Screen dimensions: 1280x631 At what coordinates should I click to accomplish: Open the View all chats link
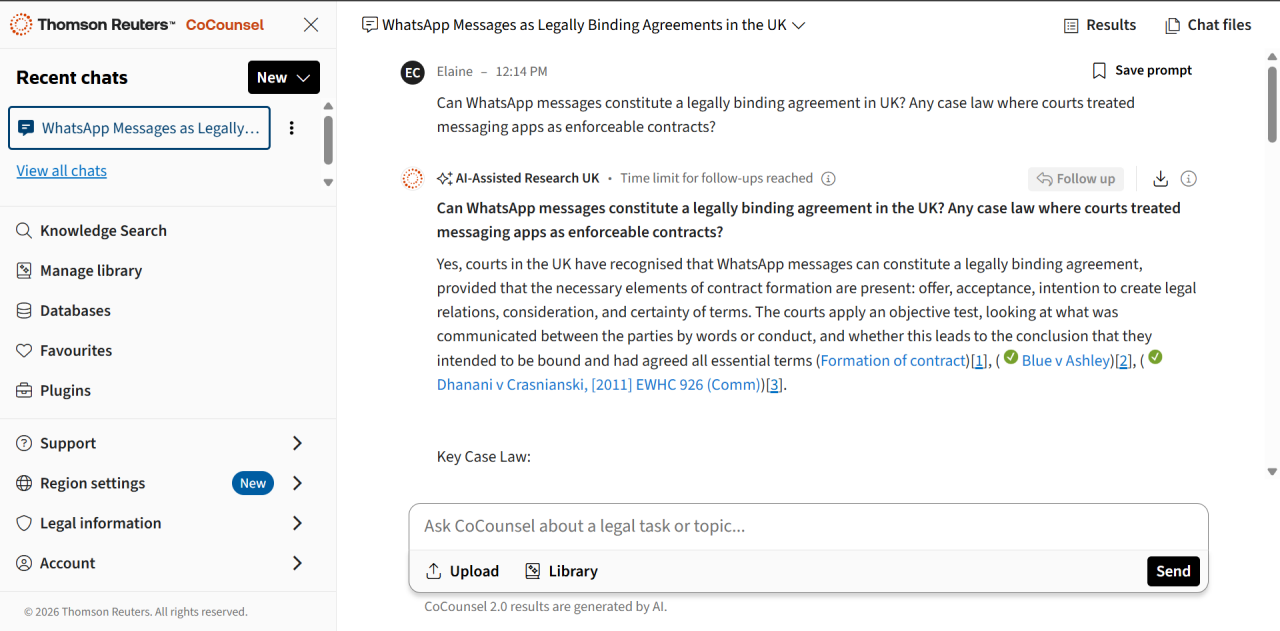(x=61, y=170)
